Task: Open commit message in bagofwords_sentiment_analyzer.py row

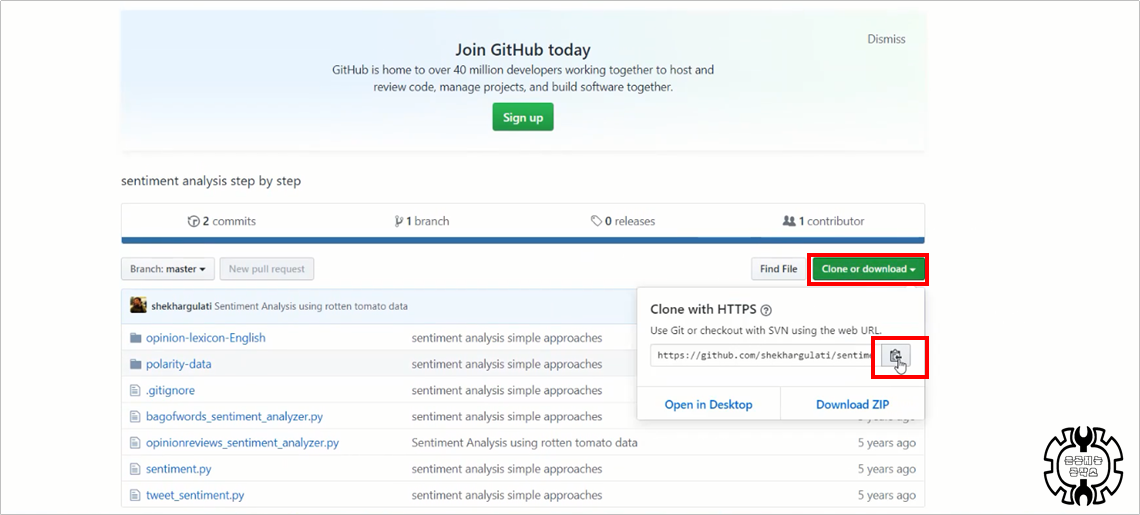Action: click(x=507, y=417)
